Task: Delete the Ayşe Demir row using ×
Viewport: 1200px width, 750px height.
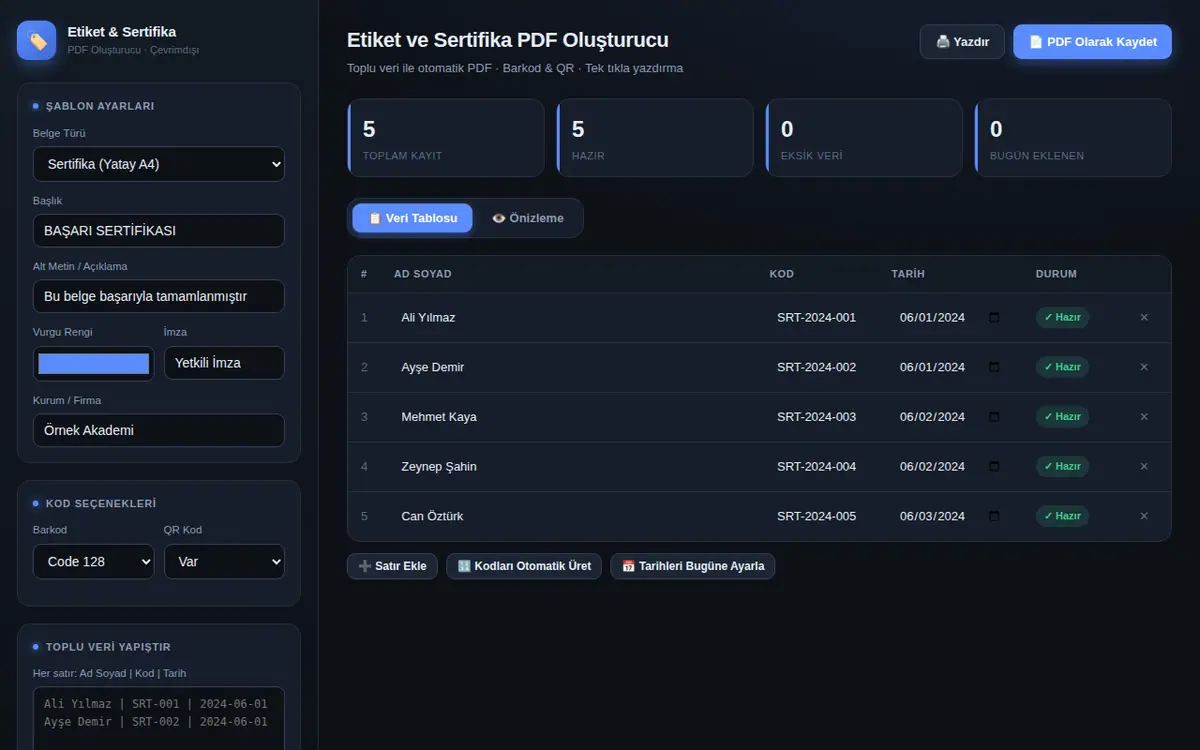Action: (1144, 367)
